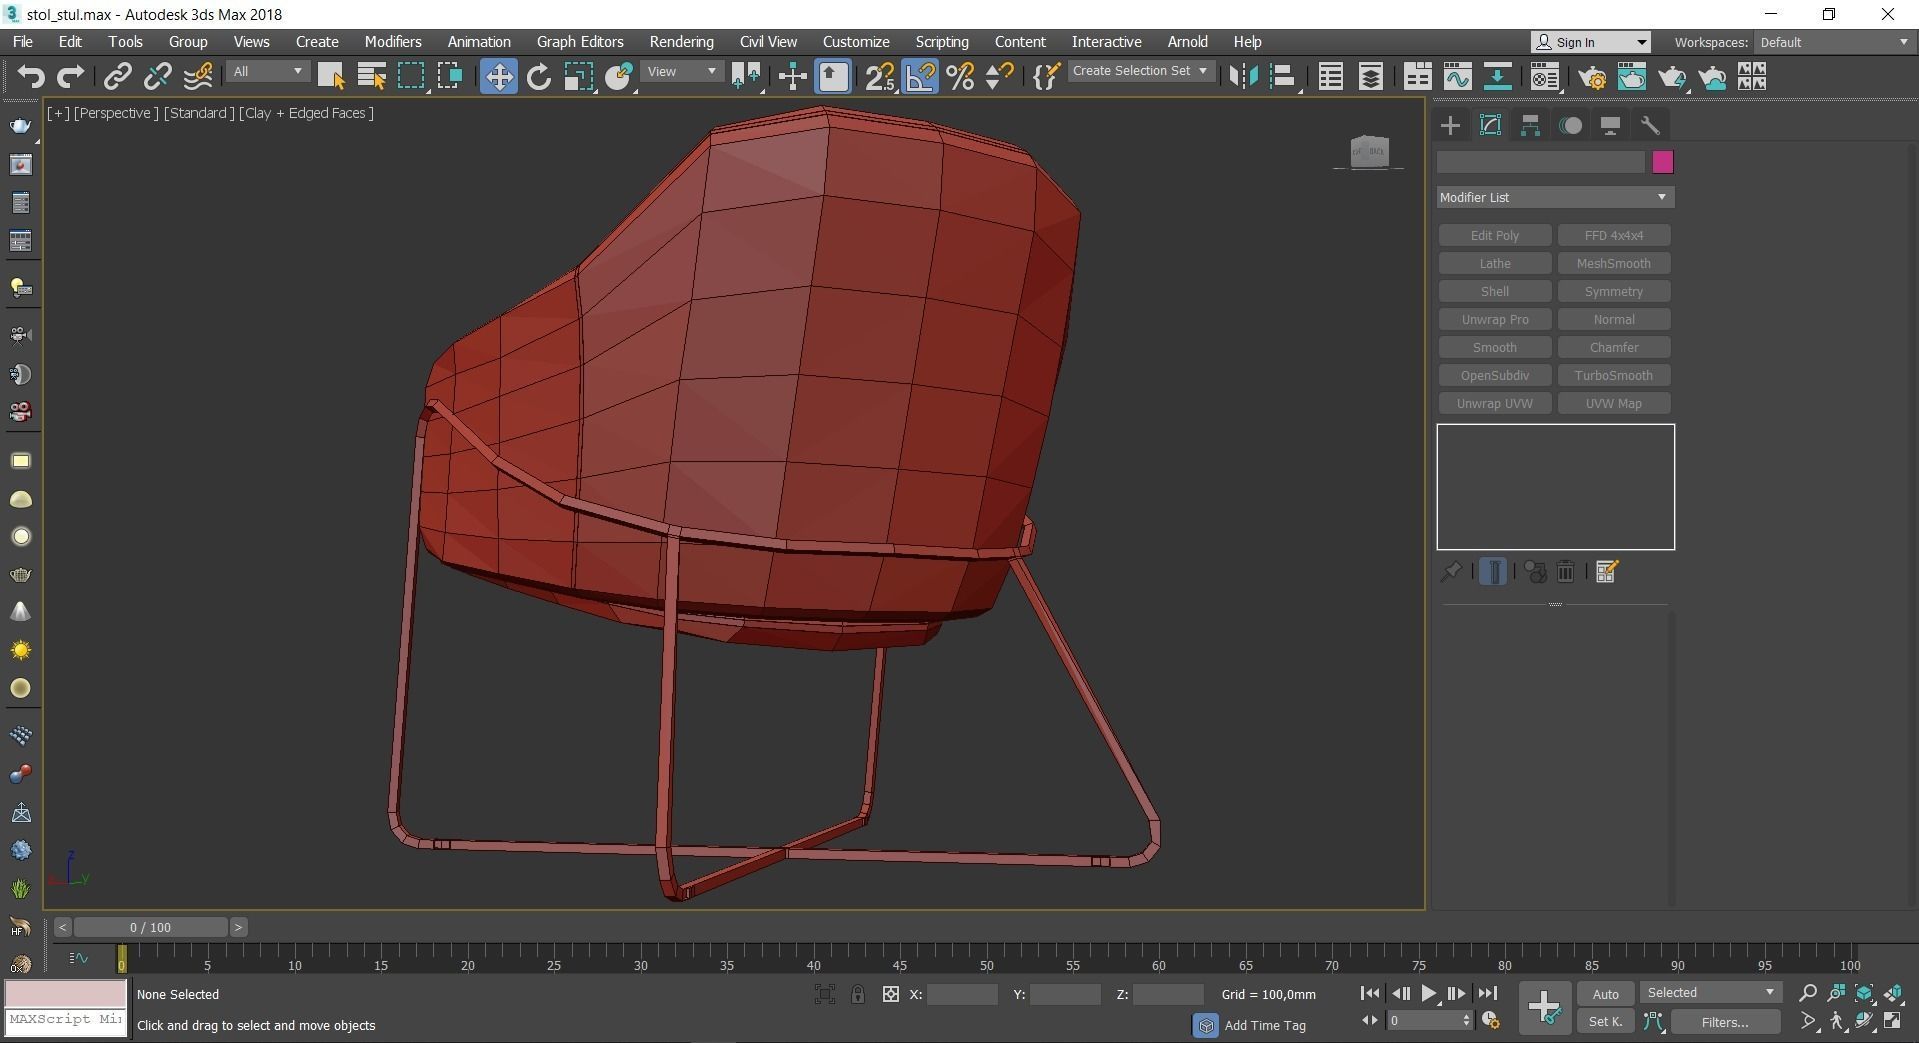Viewport: 1919px width, 1043px height.
Task: Click the object name field
Action: [x=1541, y=162]
